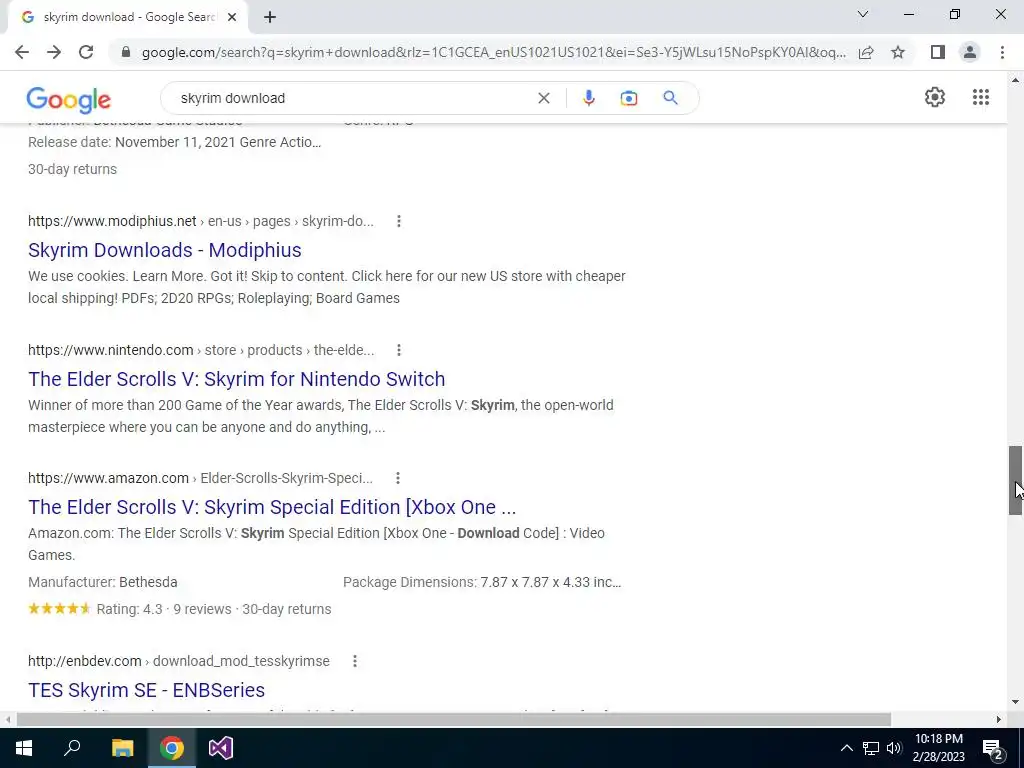
Task: Open the notification center
Action: (992, 748)
